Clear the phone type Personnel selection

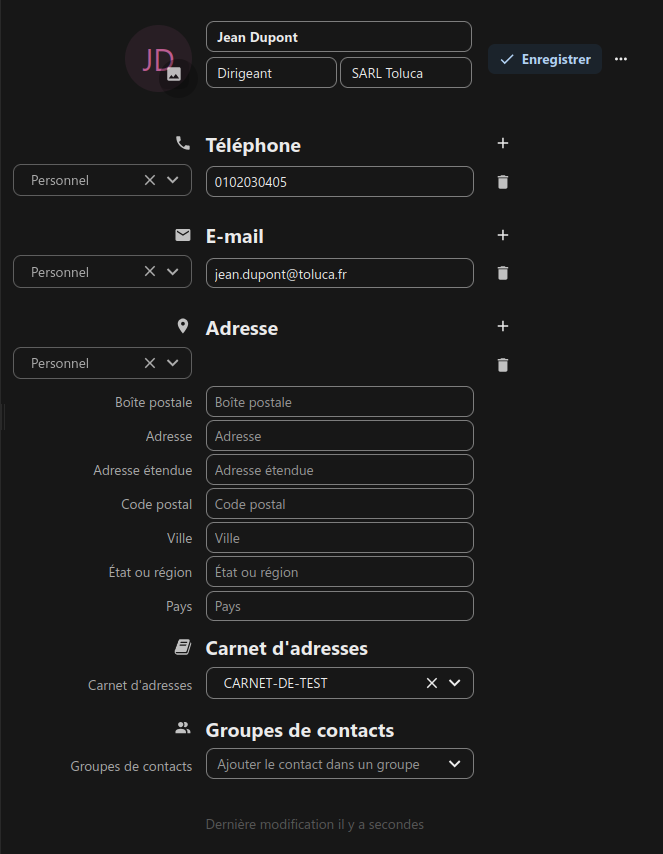[150, 180]
